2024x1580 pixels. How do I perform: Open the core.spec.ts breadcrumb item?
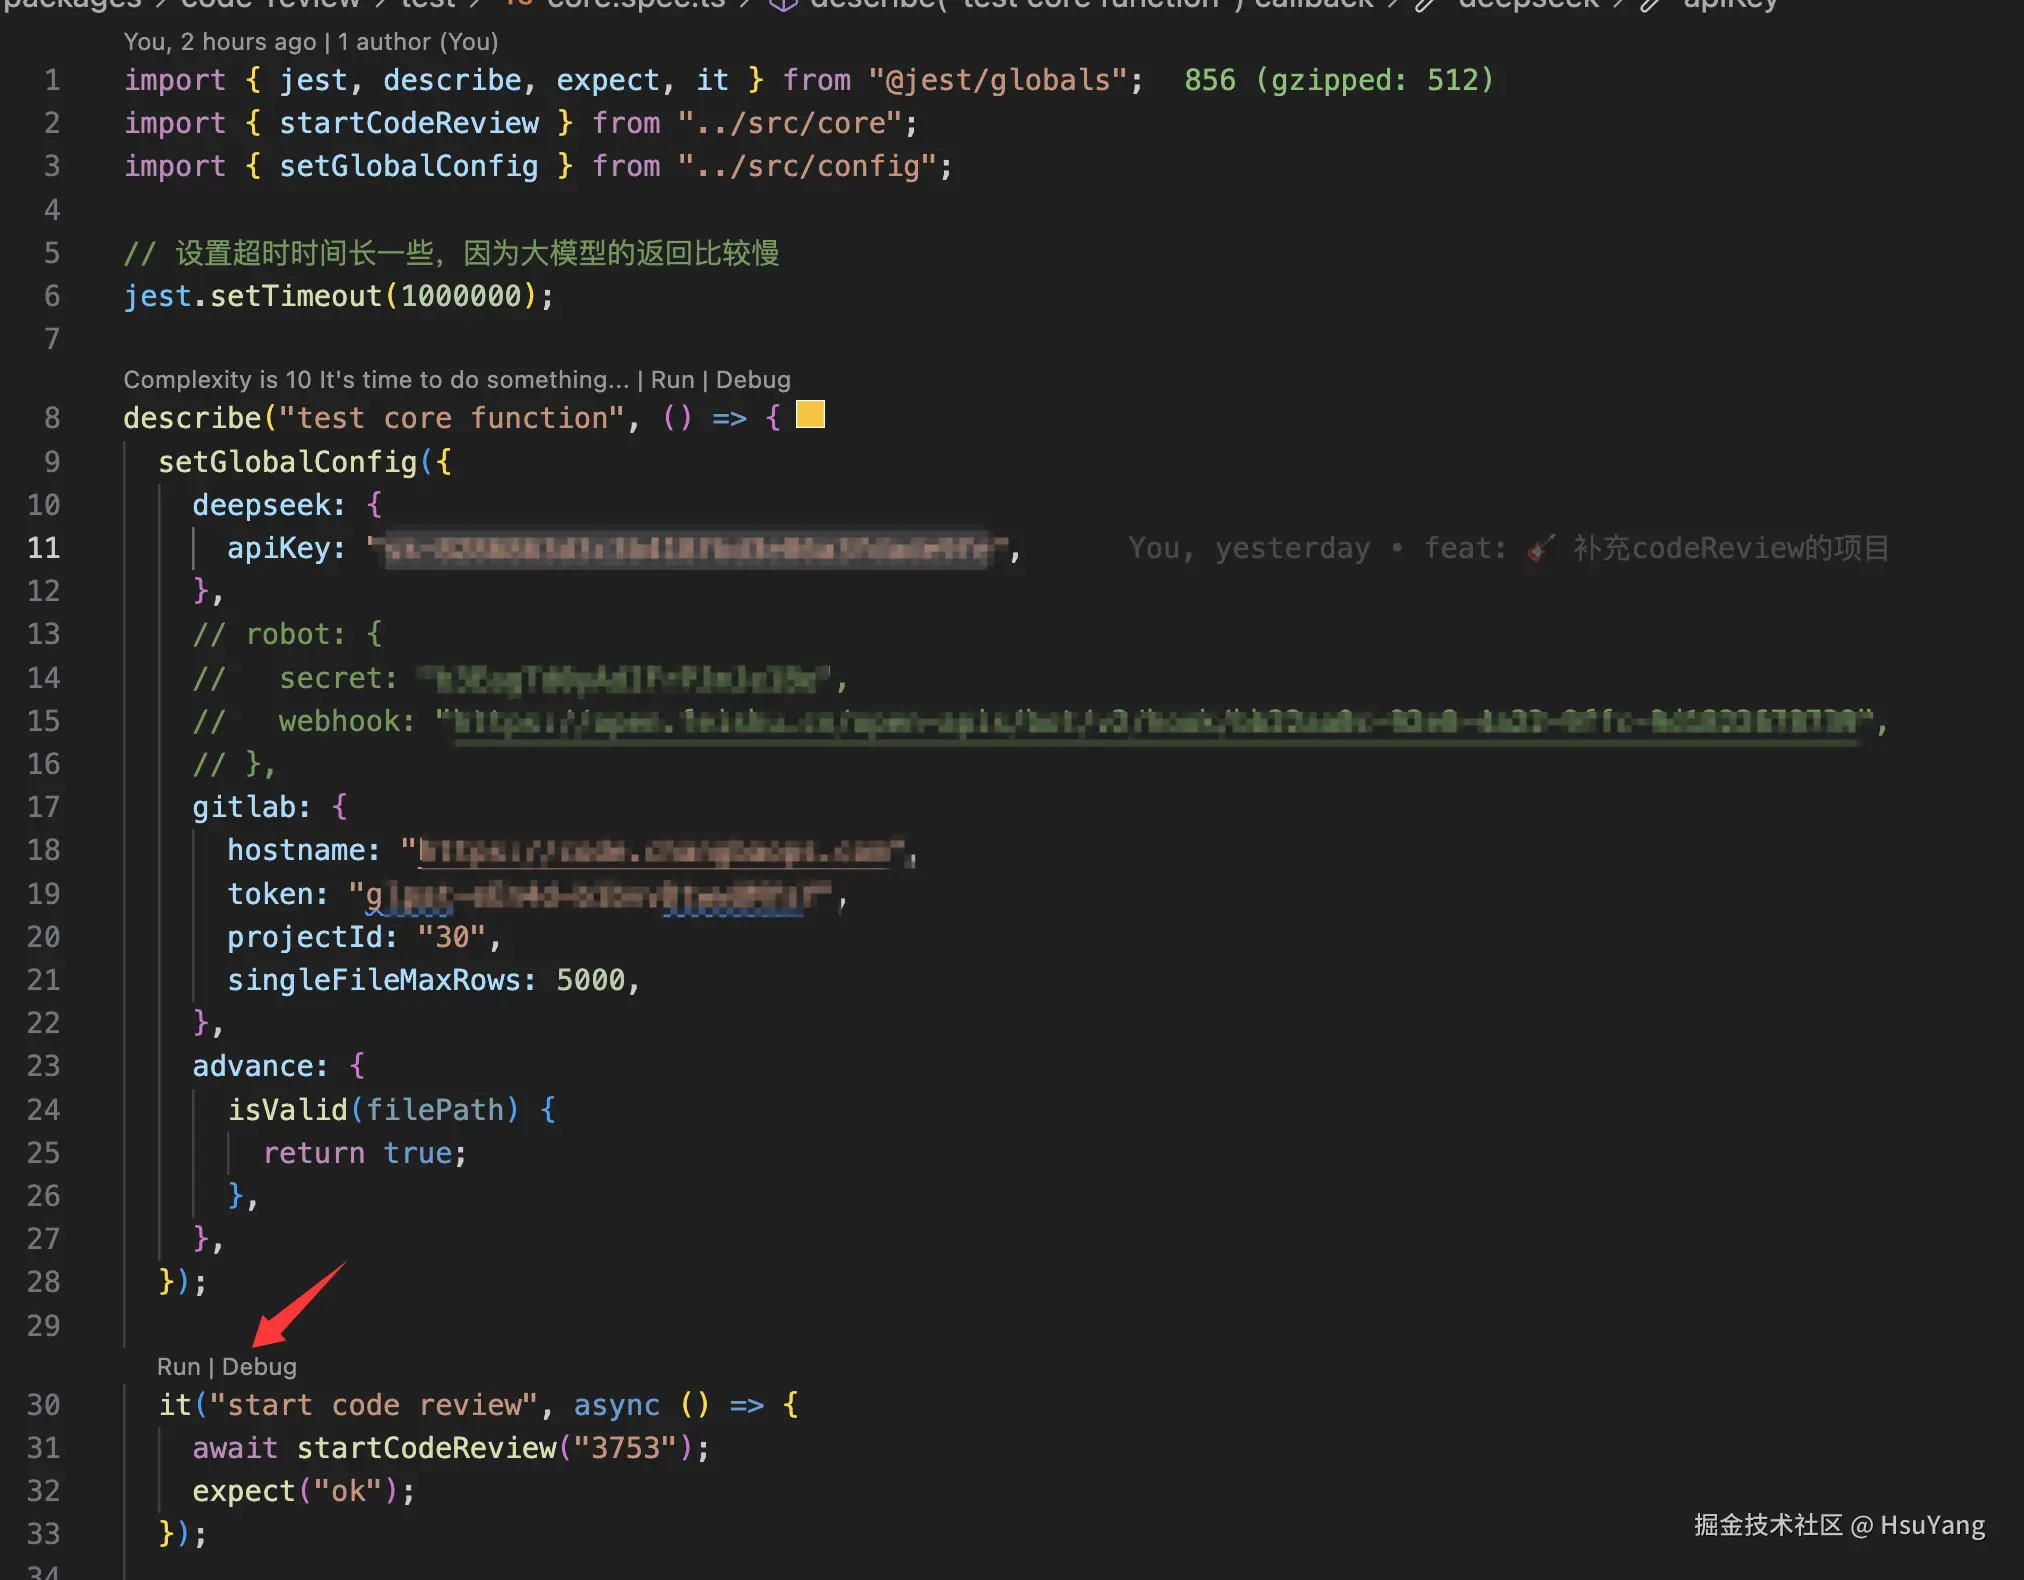635,4
